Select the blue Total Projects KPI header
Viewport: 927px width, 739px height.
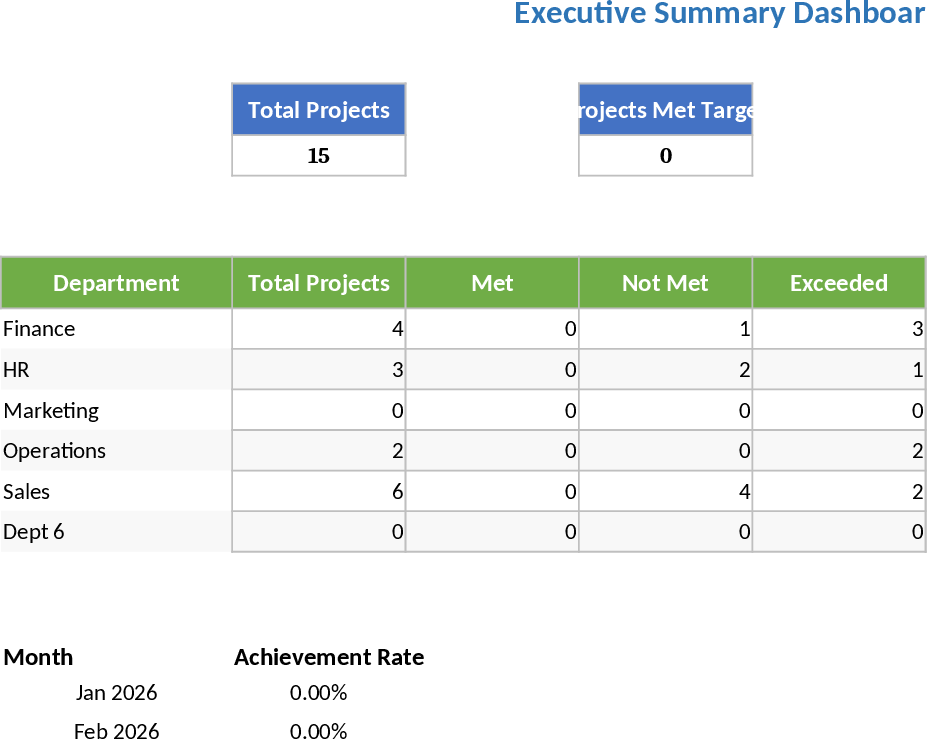(x=318, y=110)
